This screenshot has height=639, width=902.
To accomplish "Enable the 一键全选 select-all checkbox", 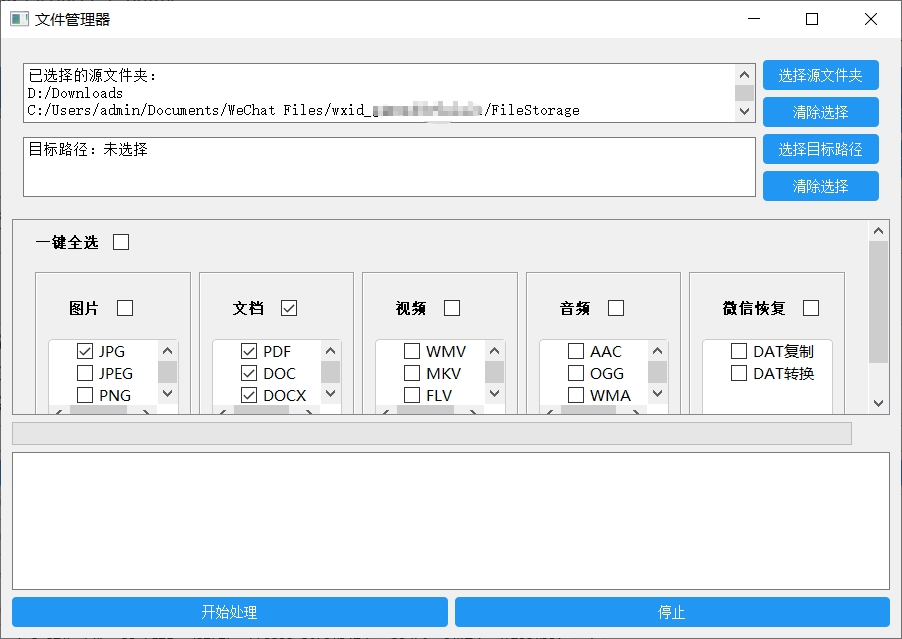I will tap(121, 242).
